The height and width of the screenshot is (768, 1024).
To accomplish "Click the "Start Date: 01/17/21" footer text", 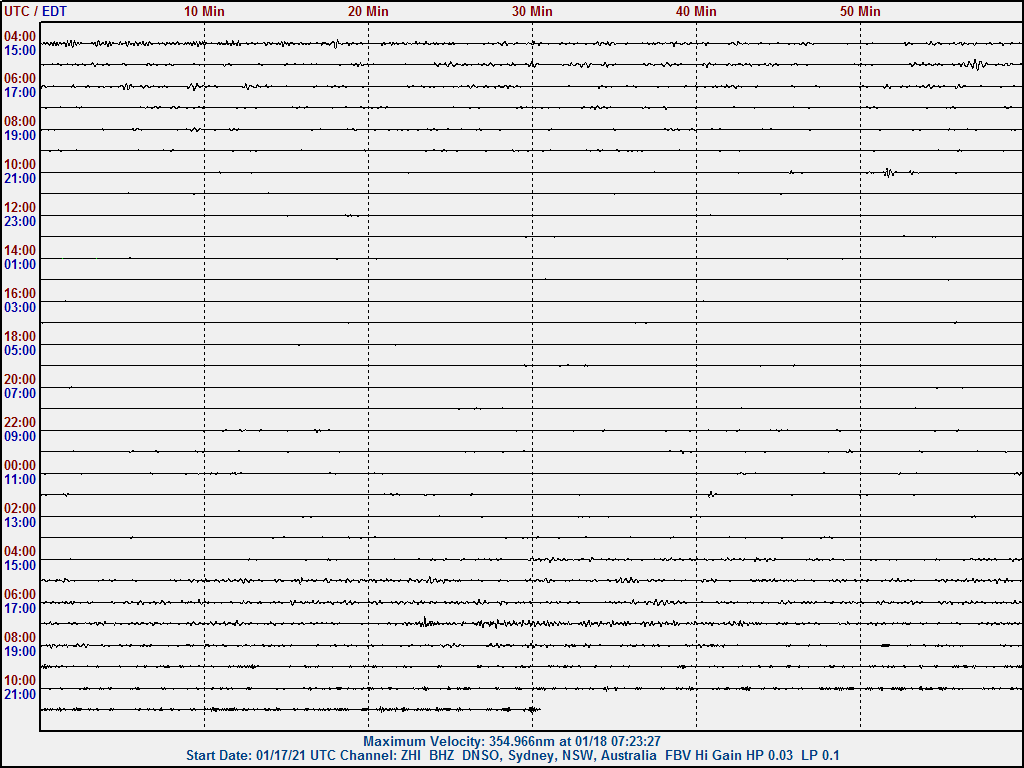I will pos(251,755).
